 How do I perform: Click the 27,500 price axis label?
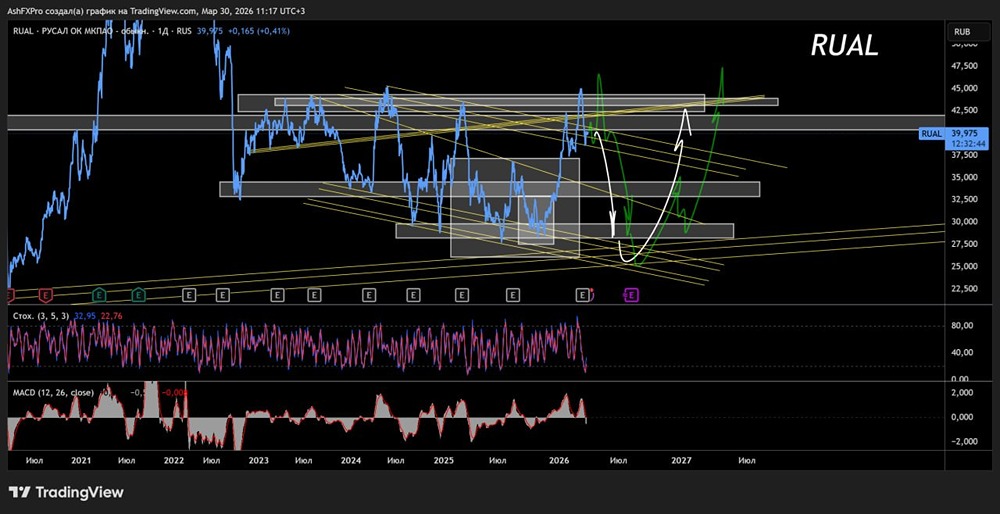tap(965, 244)
